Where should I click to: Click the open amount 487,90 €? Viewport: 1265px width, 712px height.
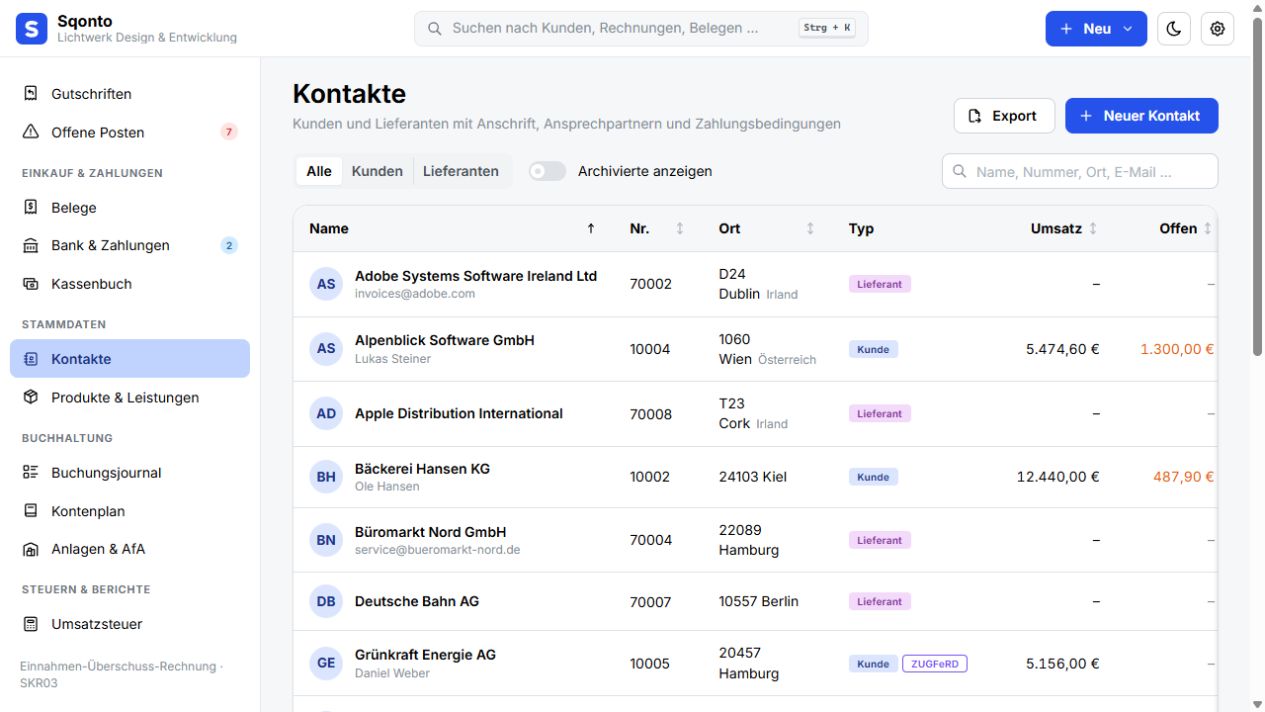tap(1183, 477)
